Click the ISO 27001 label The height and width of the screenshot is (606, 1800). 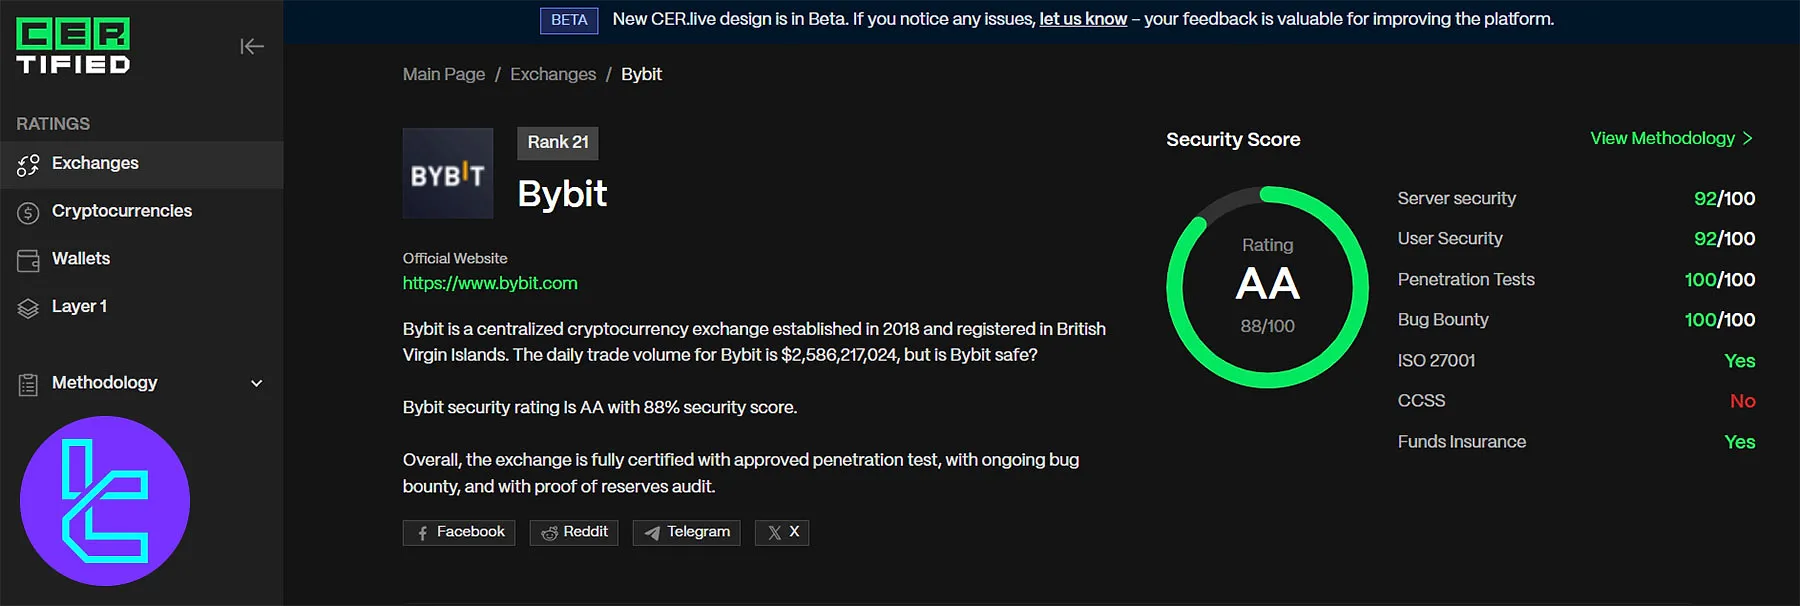coord(1436,361)
